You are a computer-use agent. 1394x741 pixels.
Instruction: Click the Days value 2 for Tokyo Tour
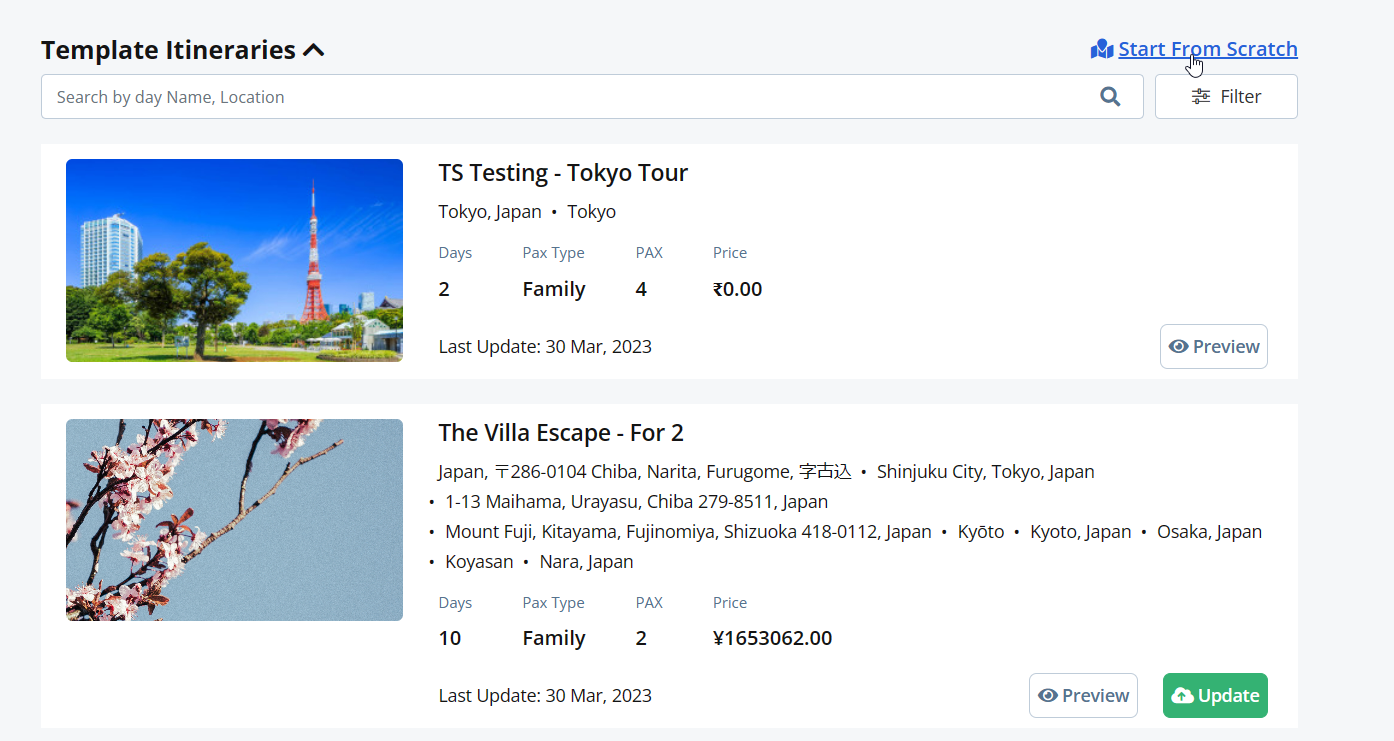[x=444, y=289]
